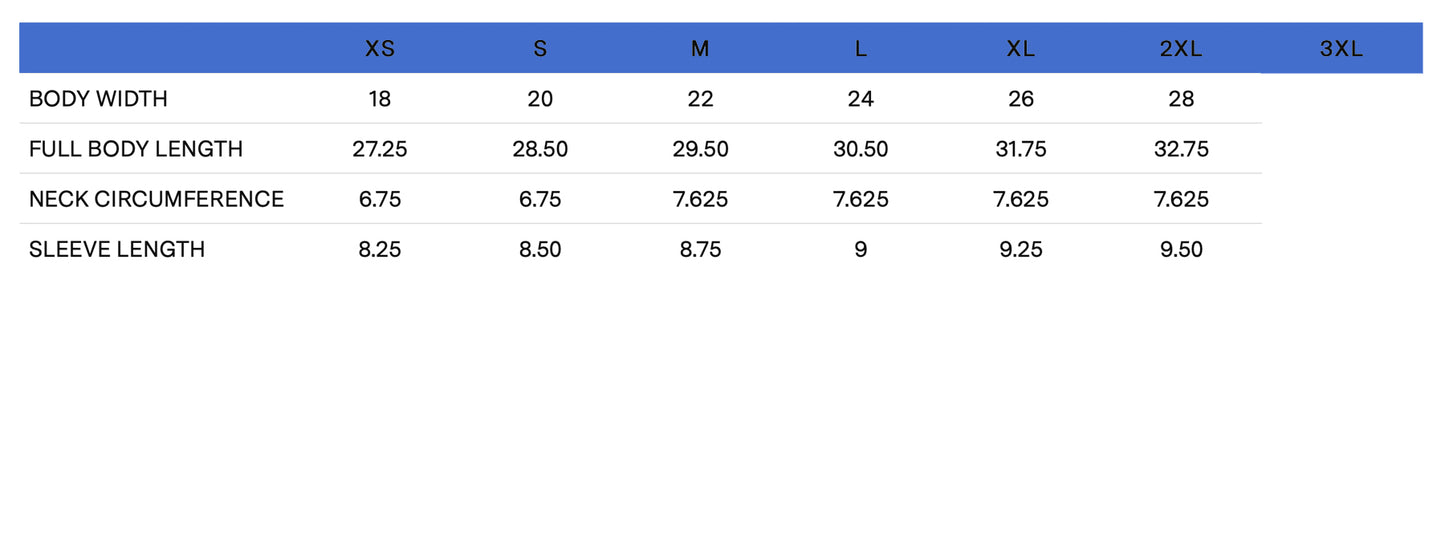Click the M size column header

[700, 49]
